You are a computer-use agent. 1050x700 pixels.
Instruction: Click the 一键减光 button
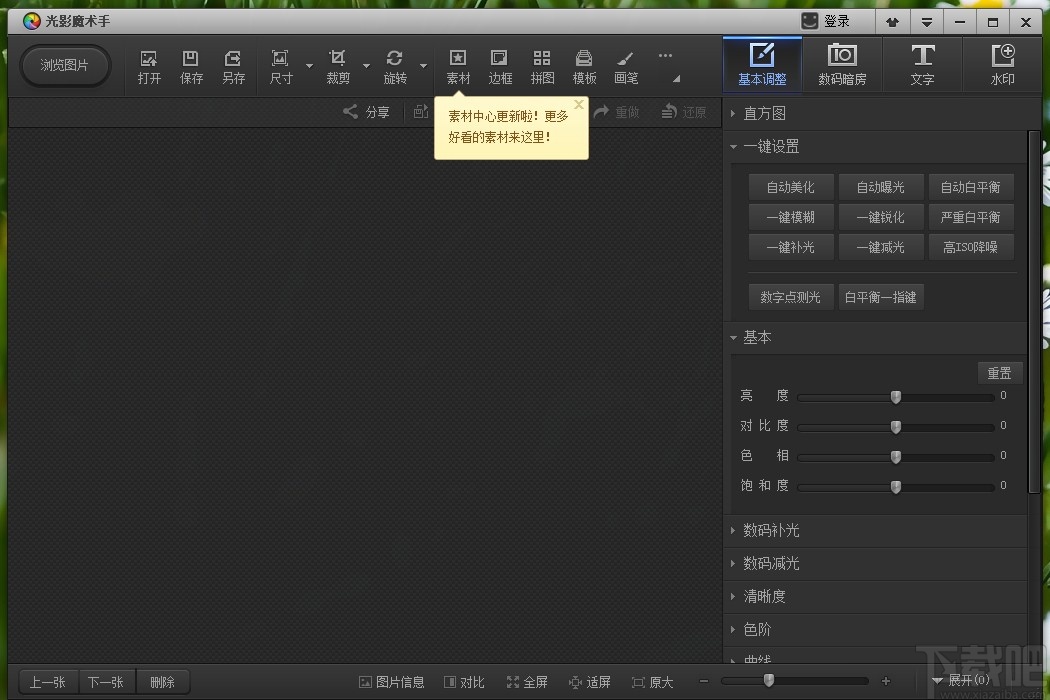tap(881, 247)
